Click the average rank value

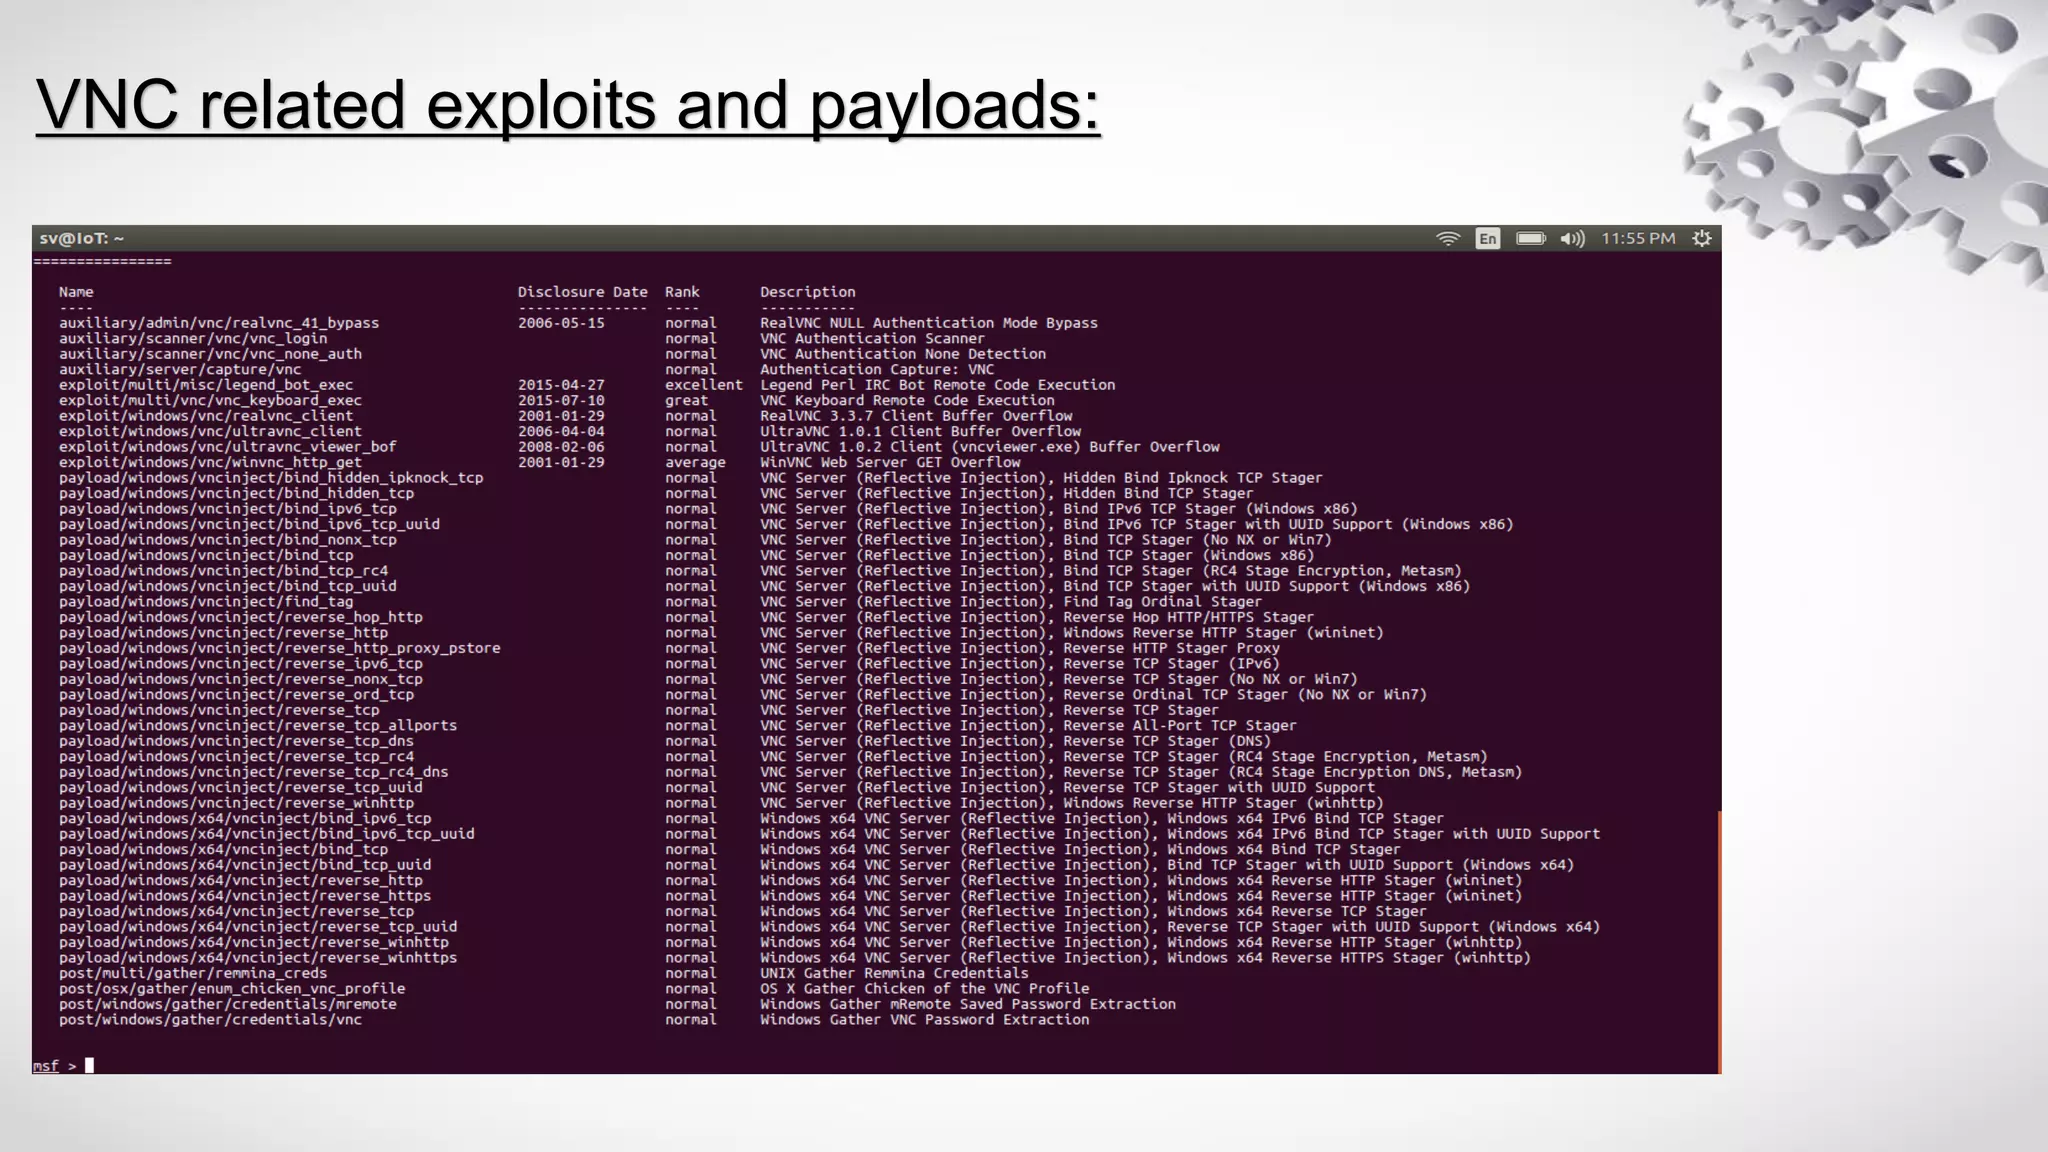point(696,462)
